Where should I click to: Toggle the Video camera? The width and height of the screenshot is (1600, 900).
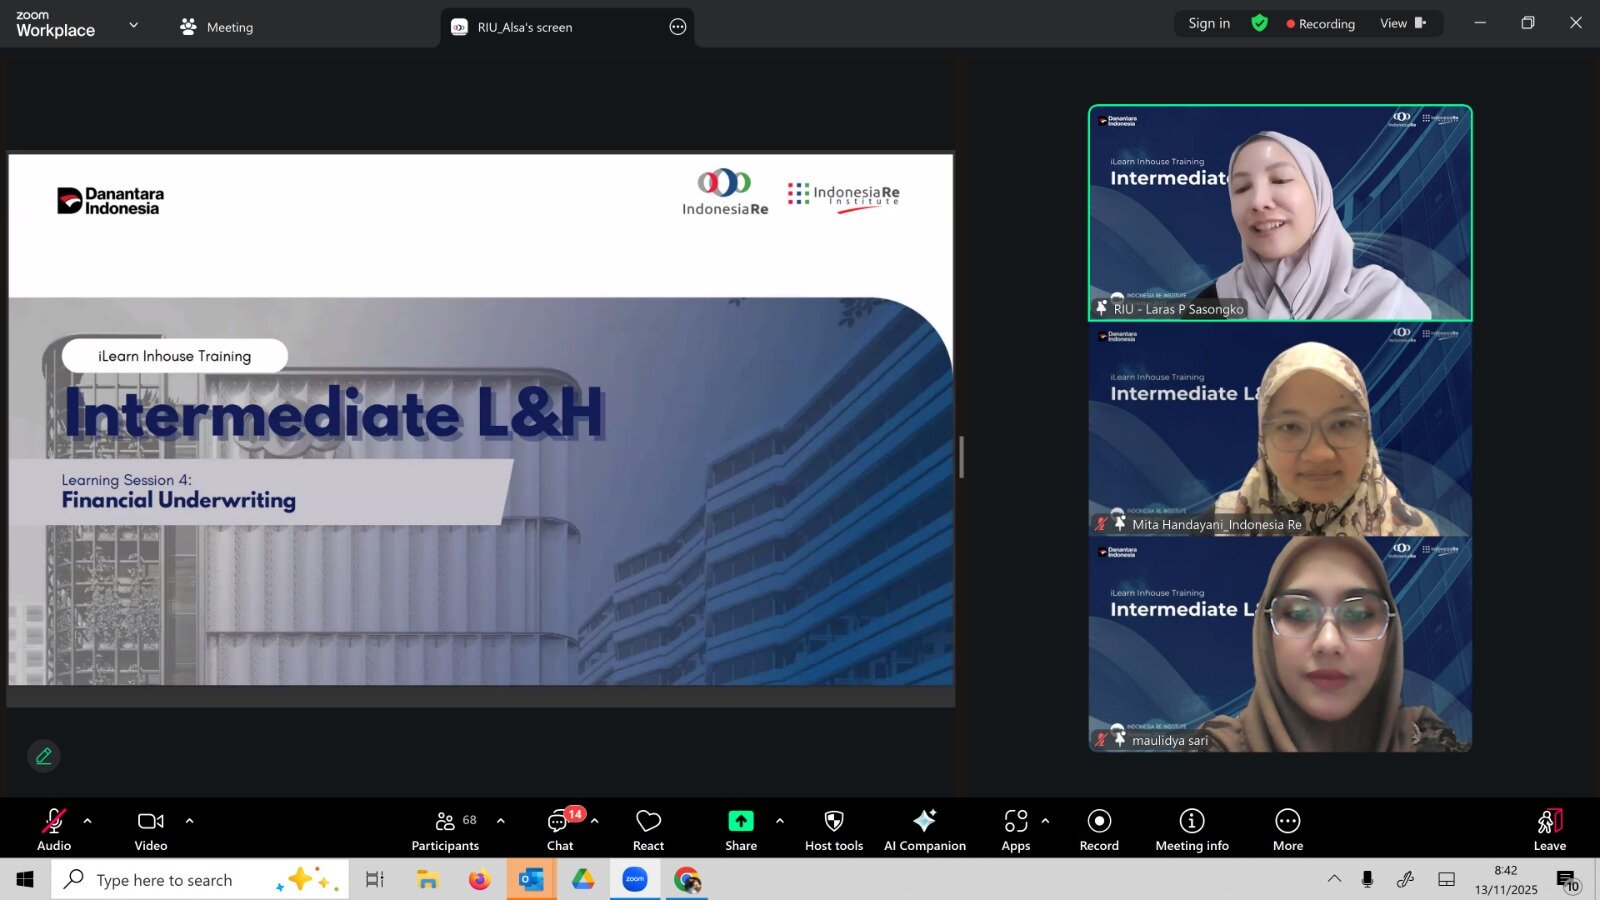pos(151,829)
